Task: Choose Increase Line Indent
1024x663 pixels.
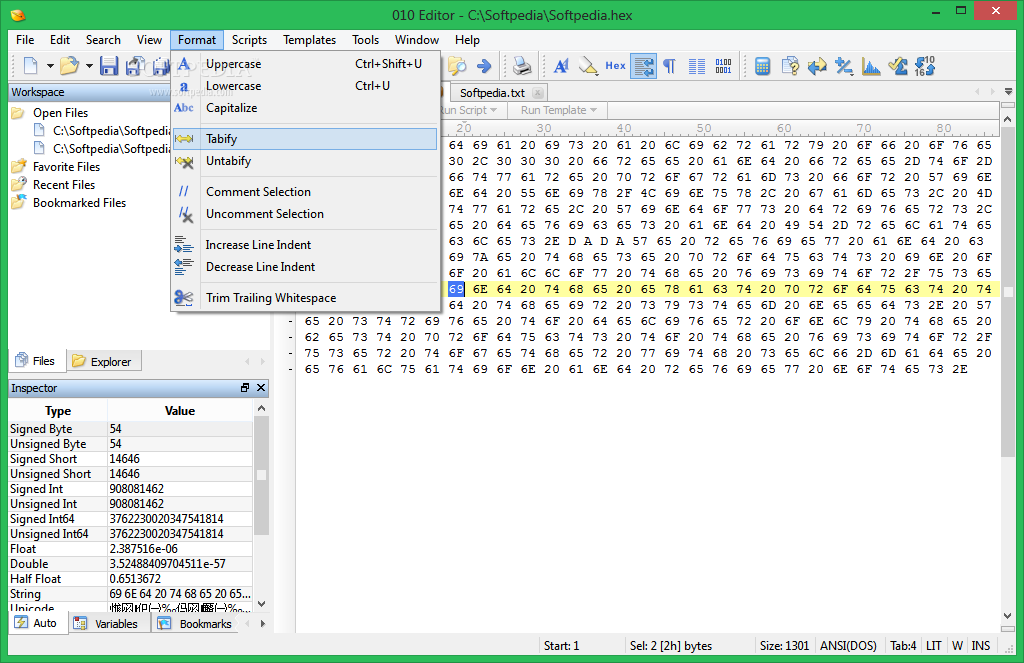Action: pos(306,245)
